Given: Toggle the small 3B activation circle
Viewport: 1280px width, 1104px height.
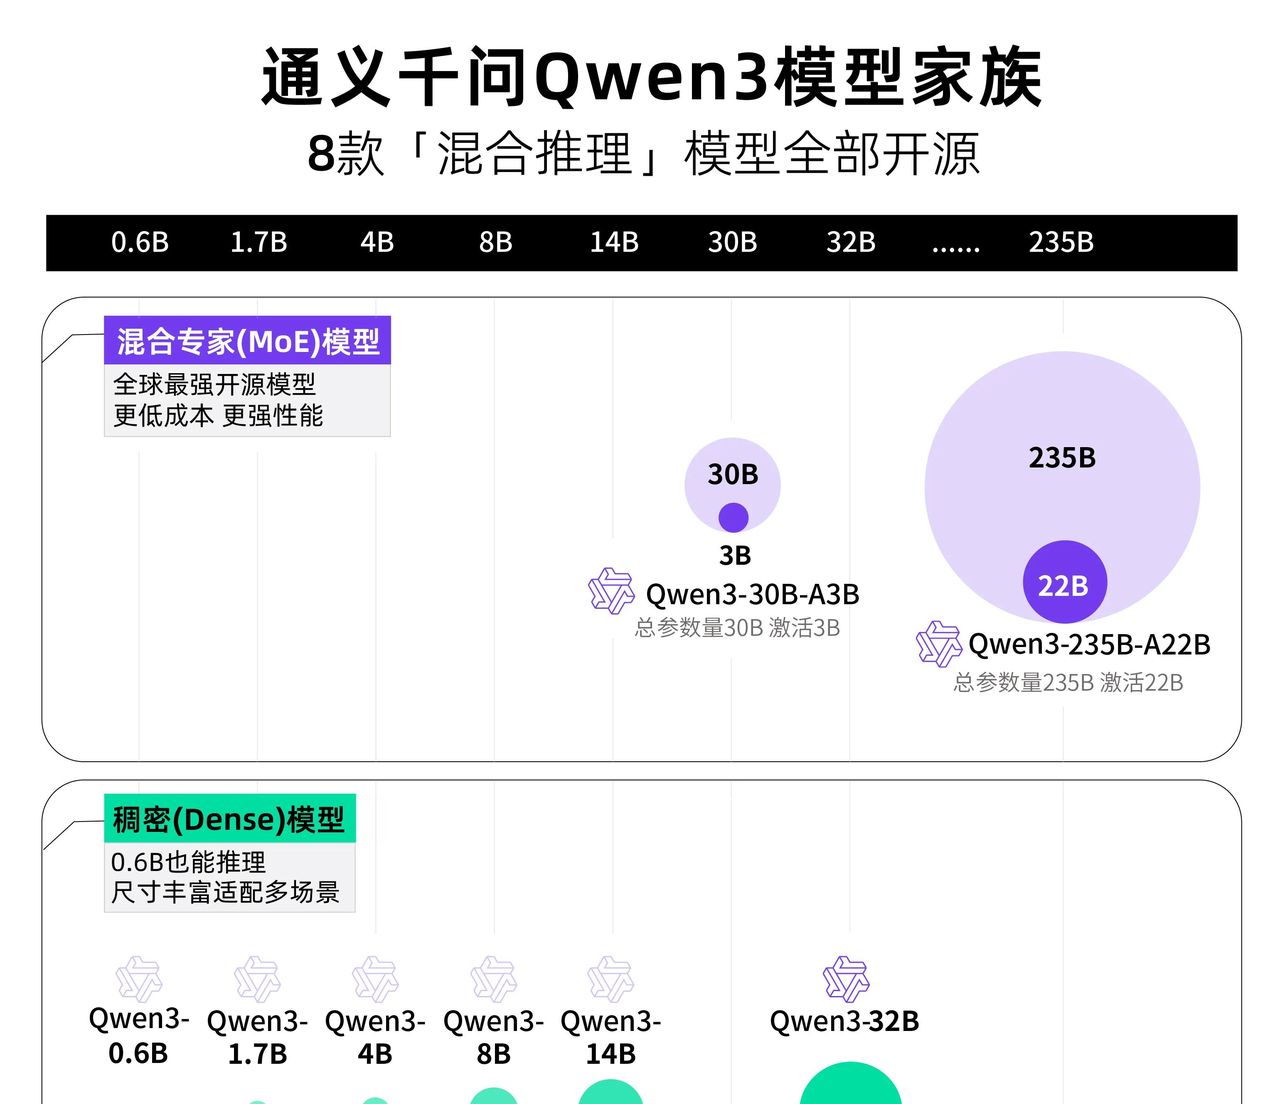Looking at the screenshot, I should coord(733,517).
